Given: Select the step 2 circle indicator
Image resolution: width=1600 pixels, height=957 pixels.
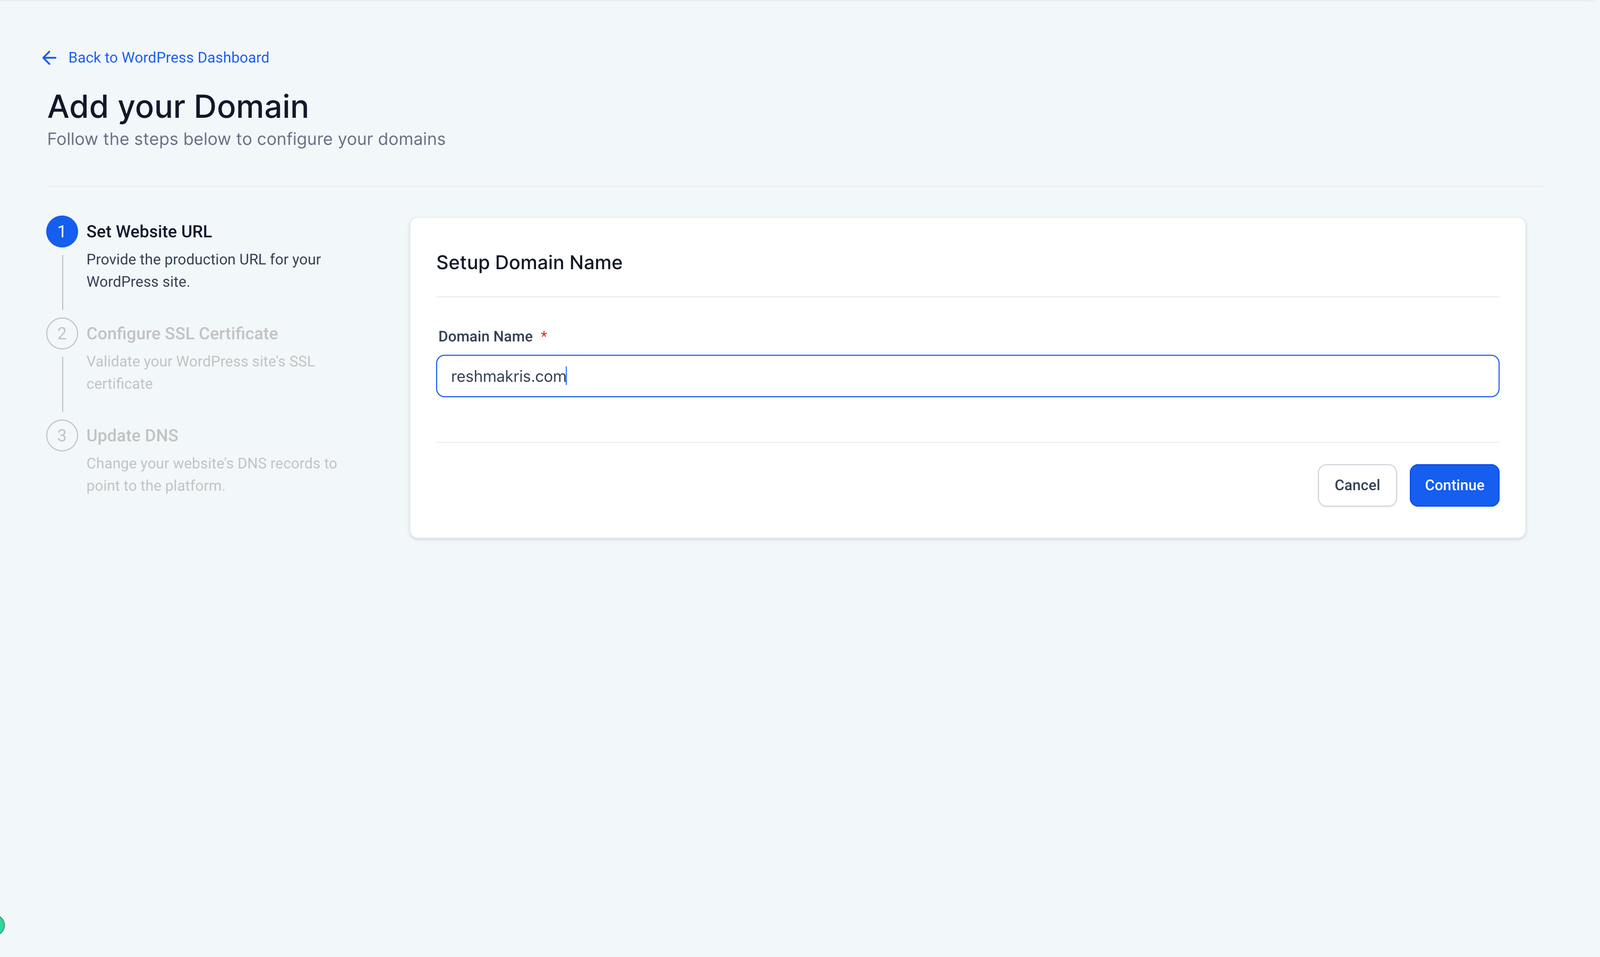Looking at the screenshot, I should pos(62,334).
